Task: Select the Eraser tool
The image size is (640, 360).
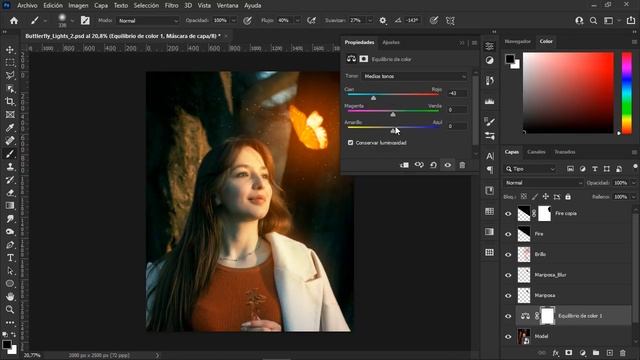Action: pos(10,193)
